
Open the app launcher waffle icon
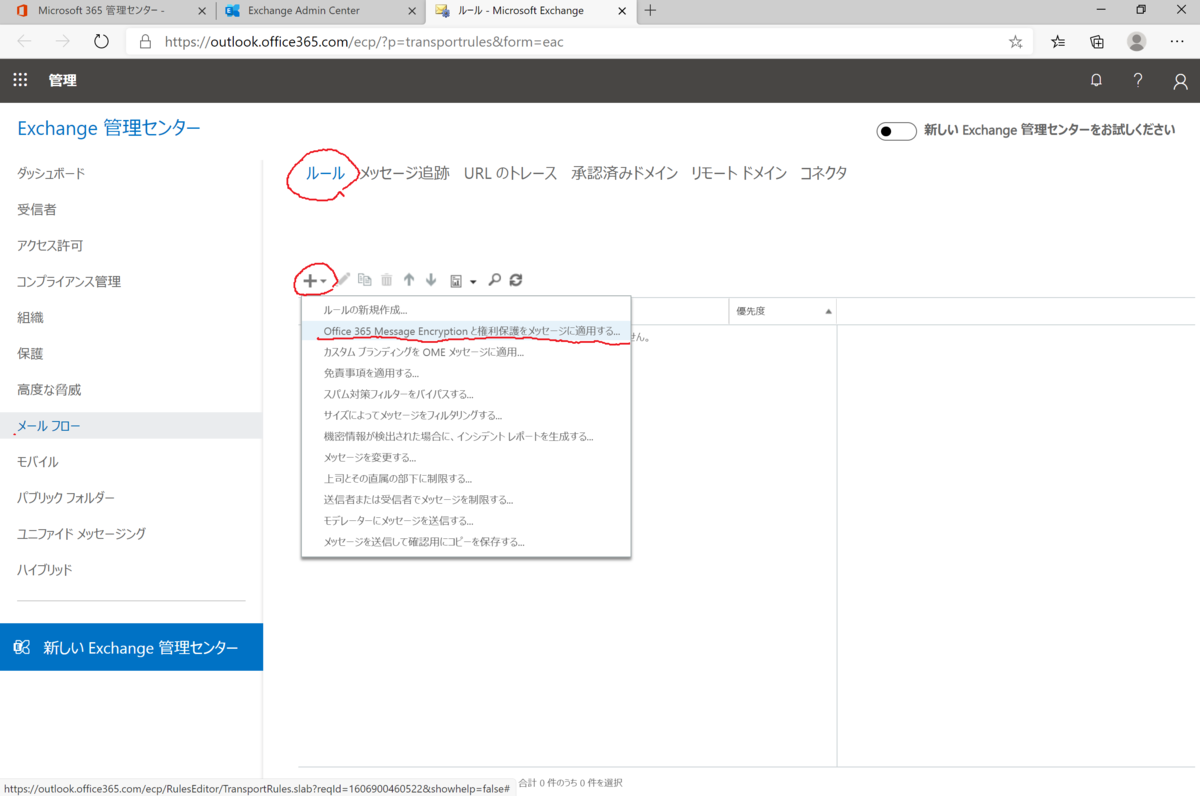20,80
